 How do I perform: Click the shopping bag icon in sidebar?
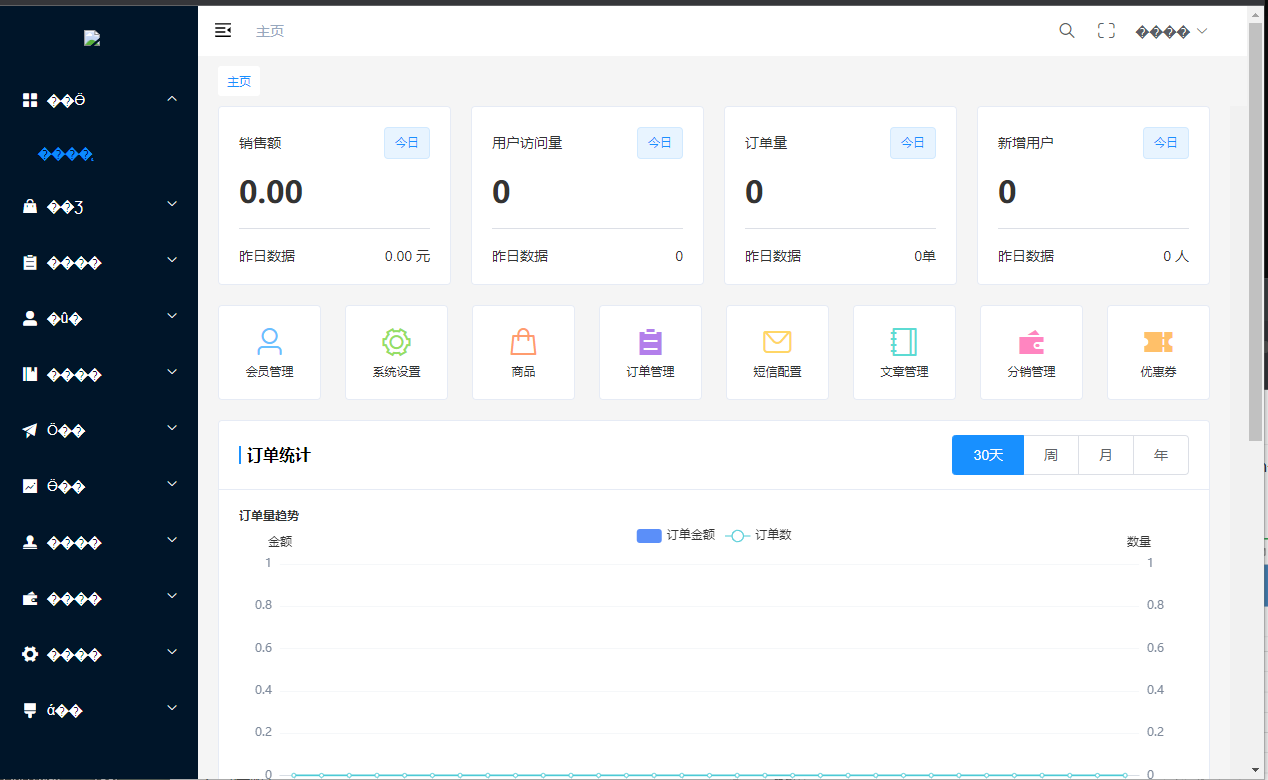[30, 207]
